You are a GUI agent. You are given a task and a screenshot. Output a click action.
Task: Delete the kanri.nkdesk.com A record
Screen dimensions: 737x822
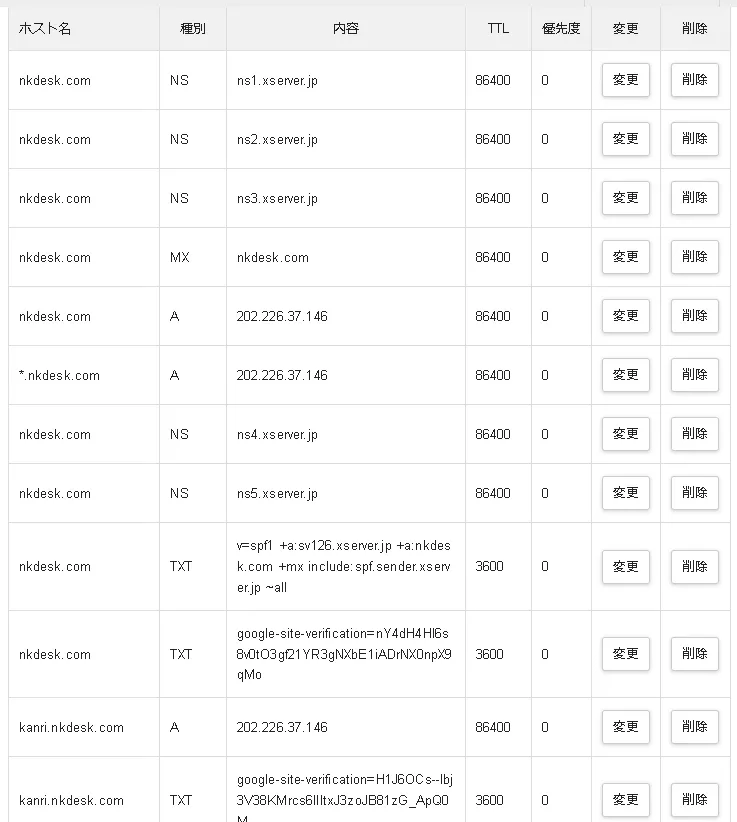pos(694,727)
